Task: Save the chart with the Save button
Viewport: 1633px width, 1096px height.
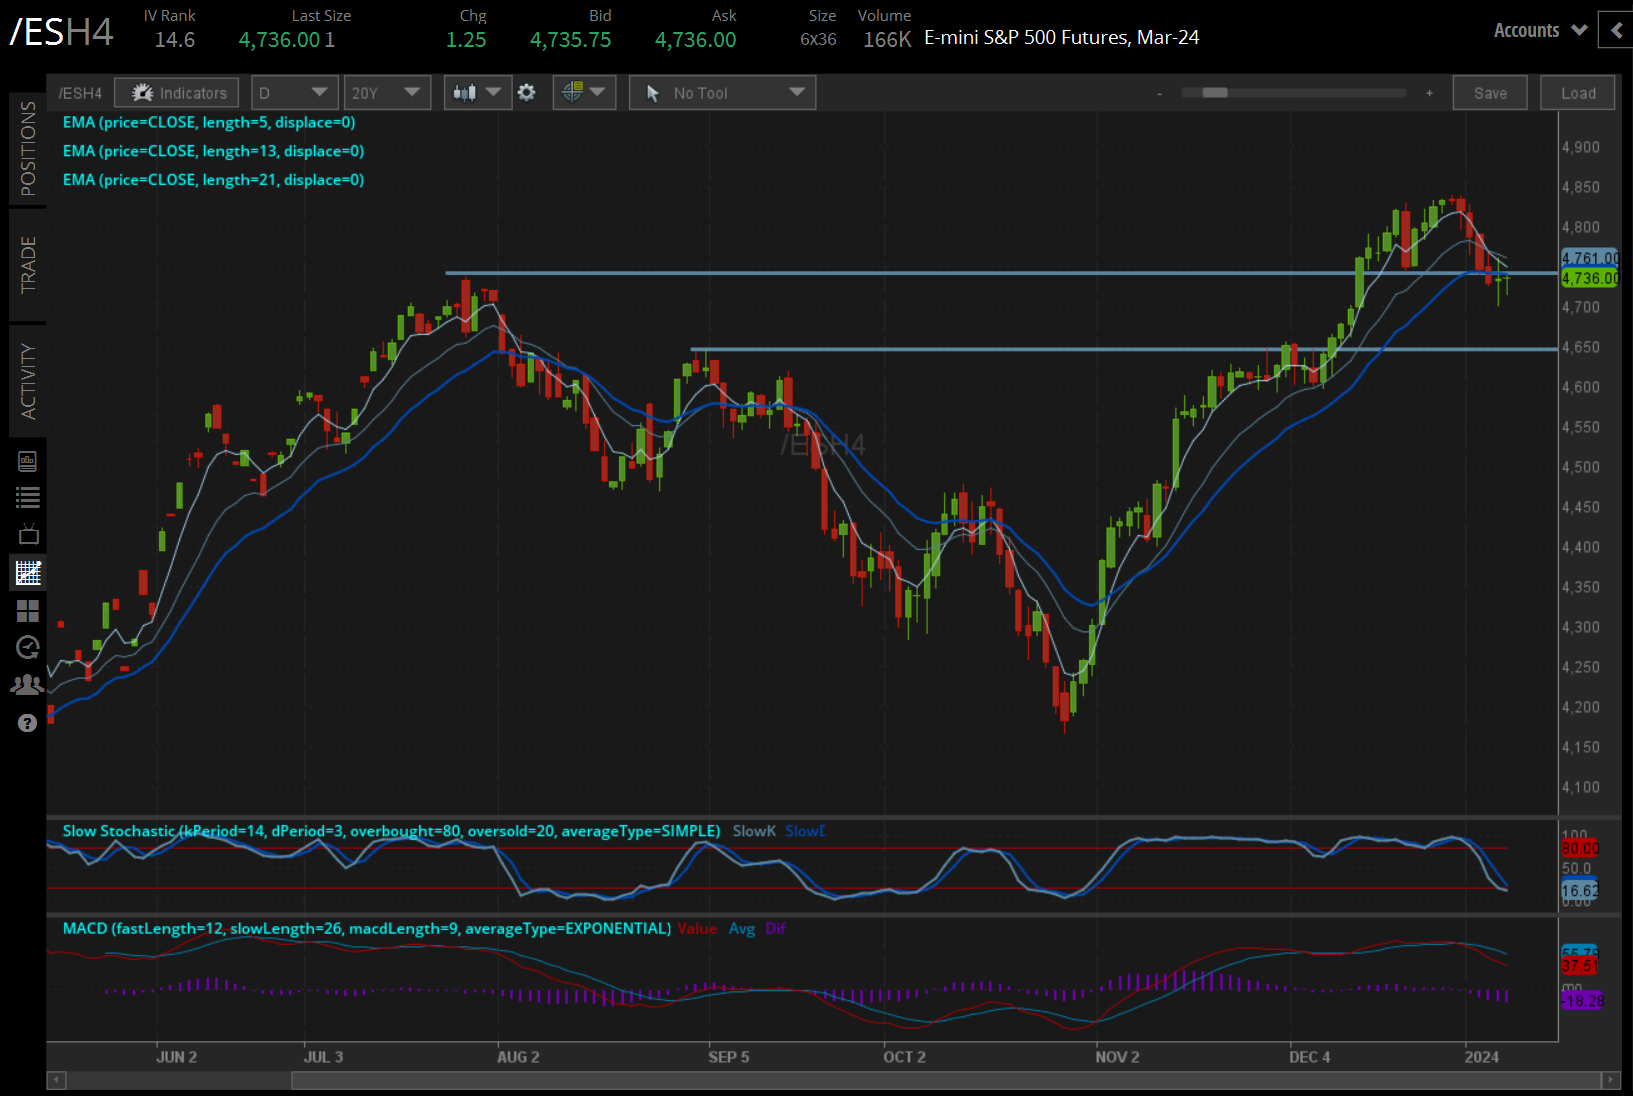Action: (x=1489, y=92)
